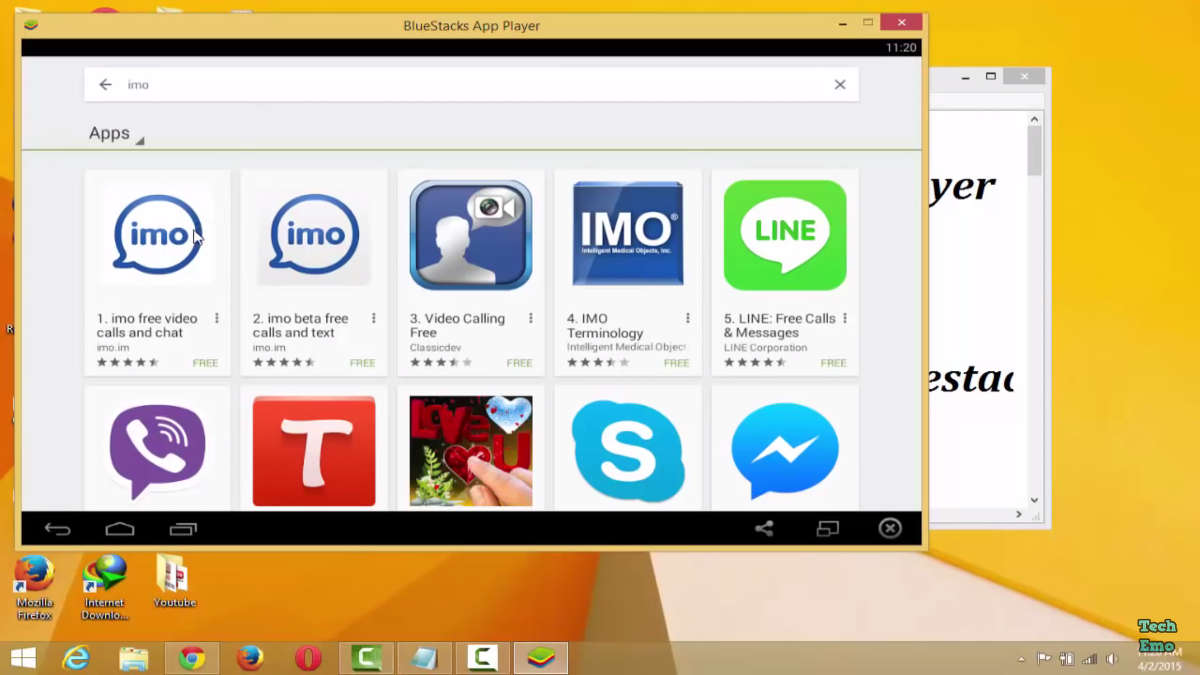
Task: Launch Opera from the taskbar
Action: [308, 658]
